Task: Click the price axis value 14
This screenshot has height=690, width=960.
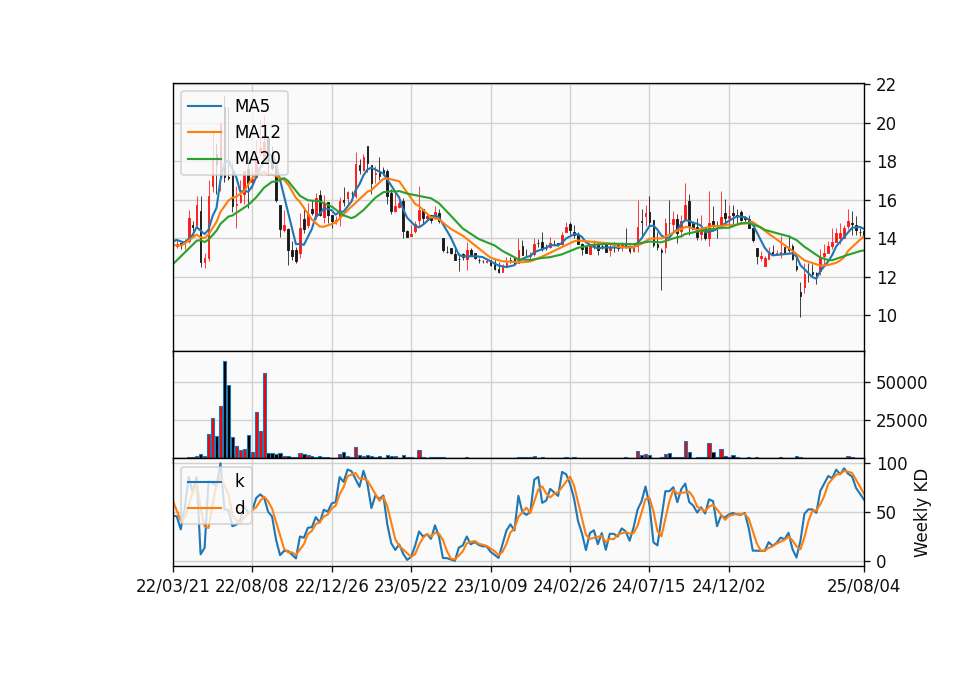Action: coord(886,239)
